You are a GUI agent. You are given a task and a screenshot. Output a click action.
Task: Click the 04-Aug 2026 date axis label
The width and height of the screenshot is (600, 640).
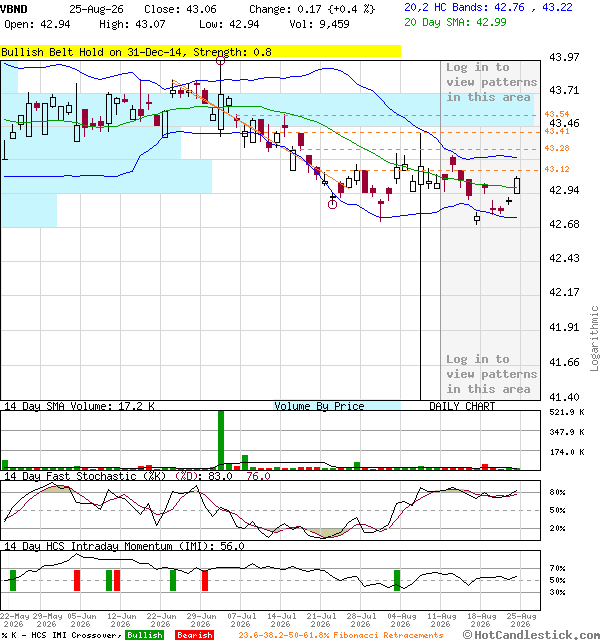[x=401, y=620]
